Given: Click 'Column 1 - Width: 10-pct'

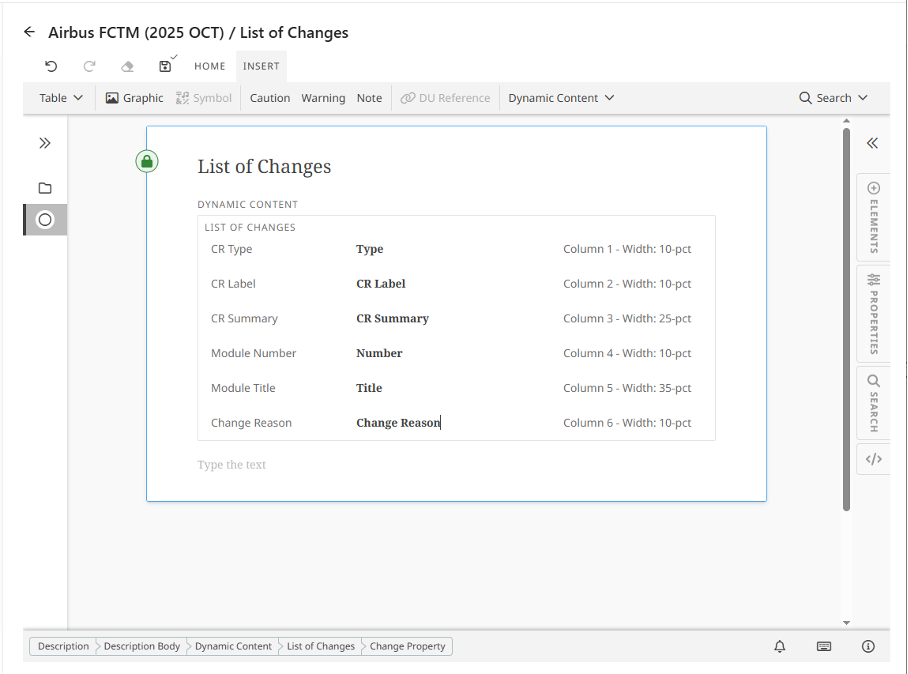Looking at the screenshot, I should (627, 249).
